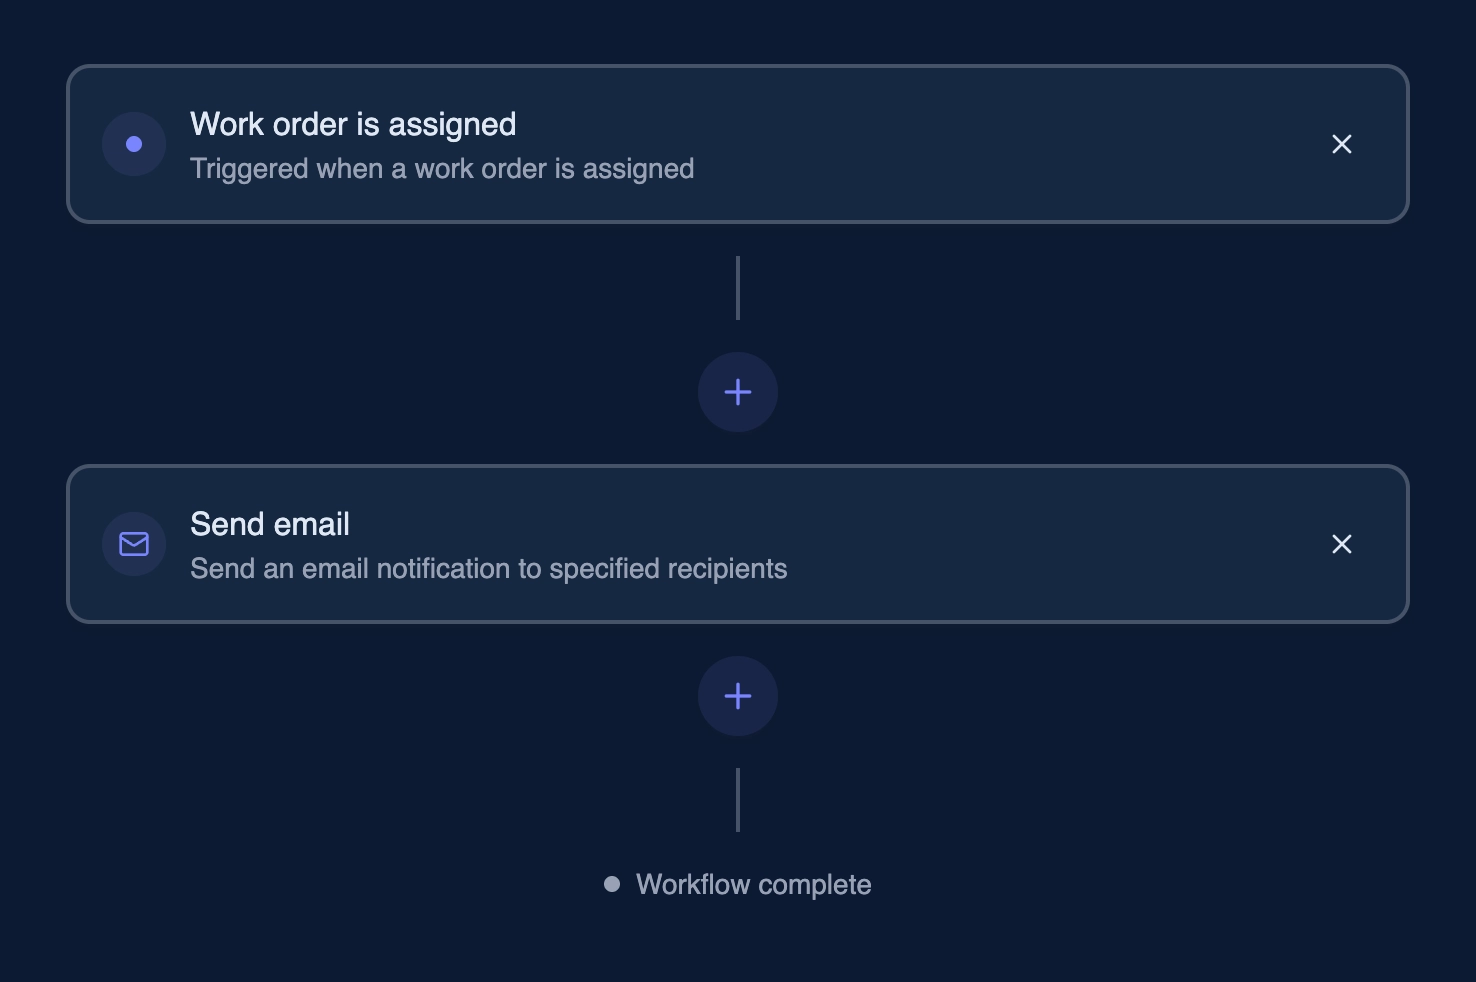This screenshot has width=1476, height=982.
Task: Select the Send email workflow step
Action: [737, 544]
